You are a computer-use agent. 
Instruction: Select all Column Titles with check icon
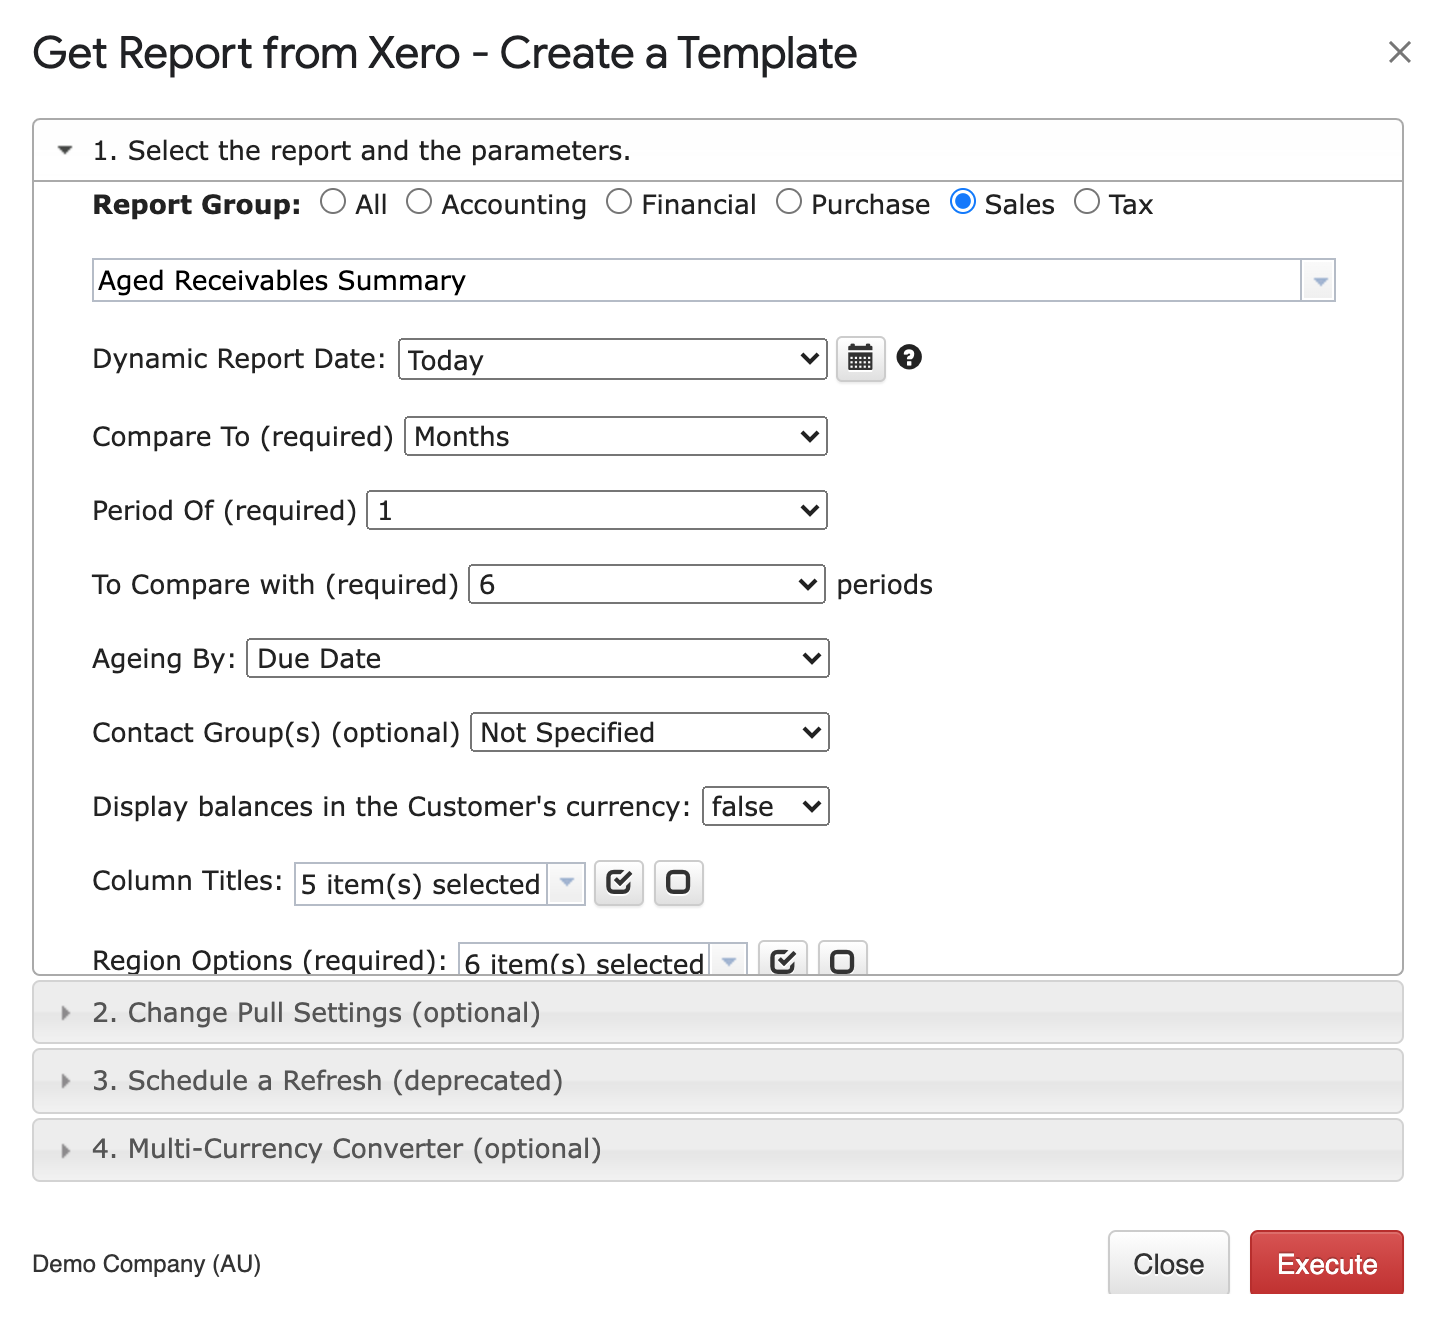point(618,883)
